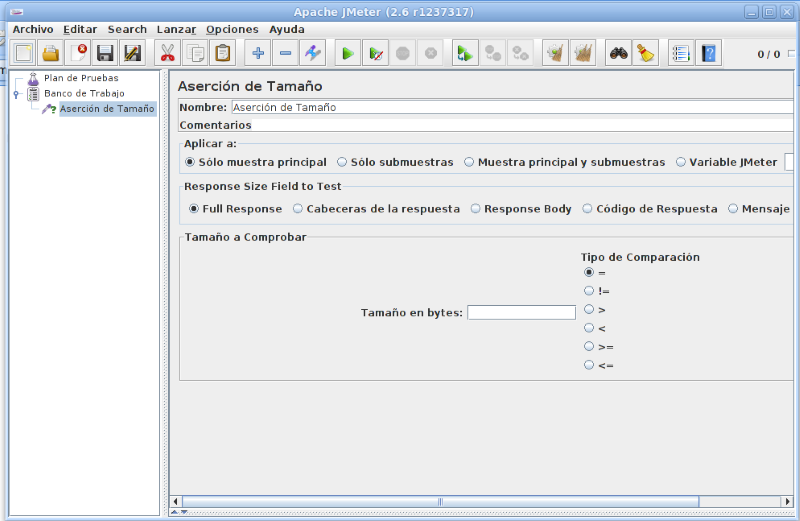Cut using the scissors icon

[167, 53]
